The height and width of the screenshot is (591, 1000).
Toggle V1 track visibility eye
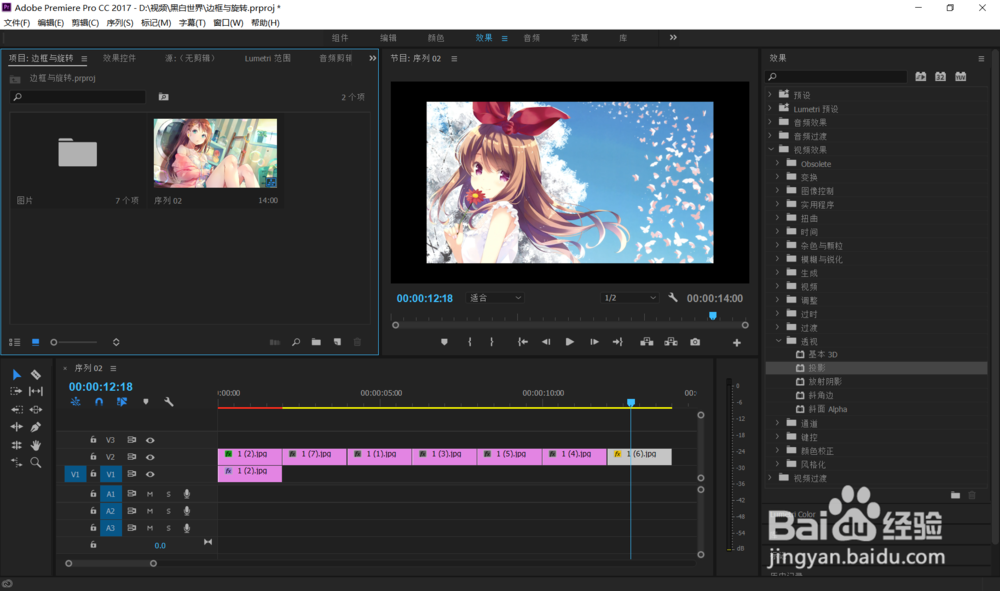click(150, 474)
